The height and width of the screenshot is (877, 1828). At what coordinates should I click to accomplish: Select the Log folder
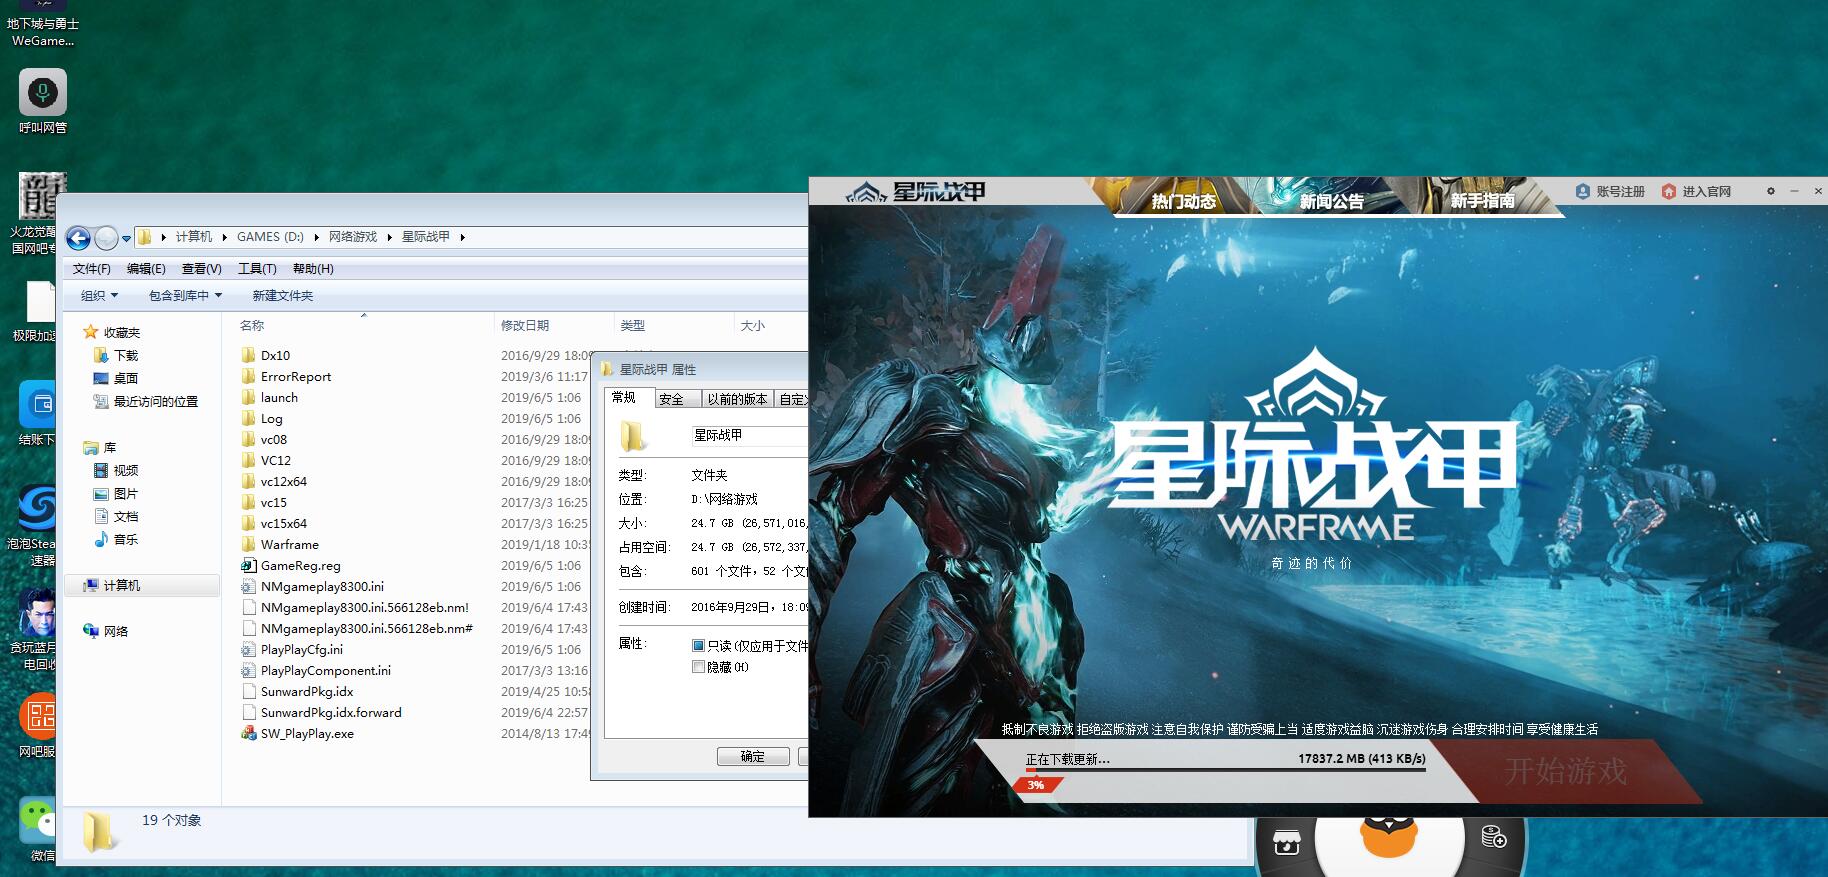[271, 418]
